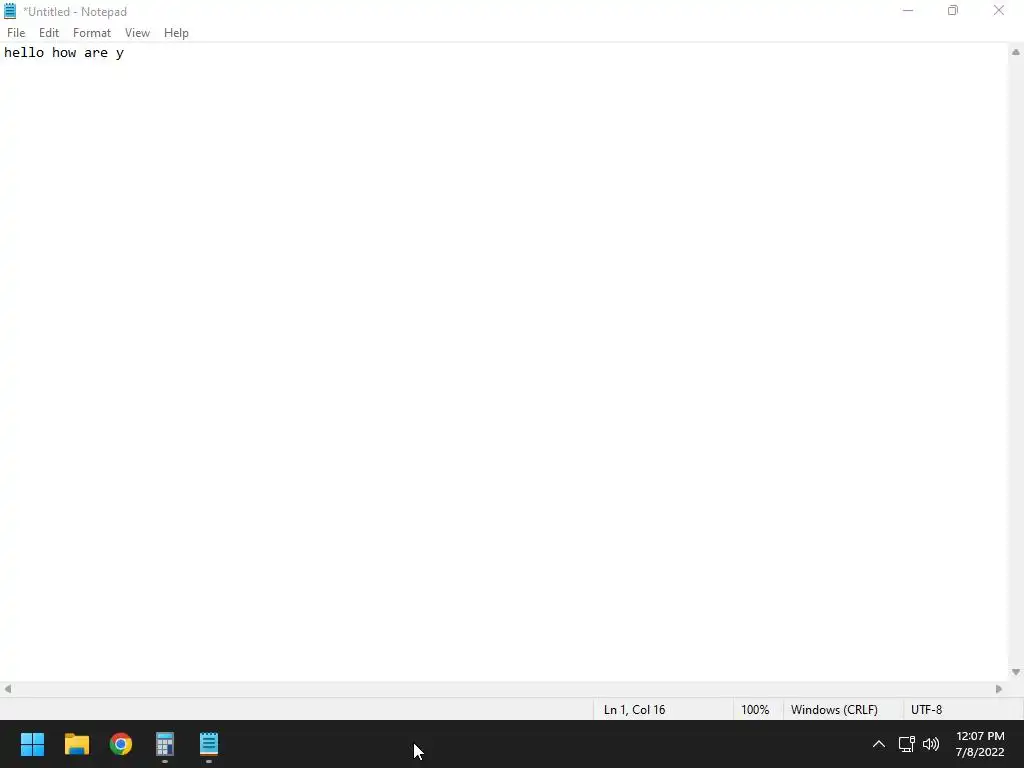This screenshot has width=1024, height=768.
Task: Click scroll up arrow of vertical scrollbar
Action: [1016, 52]
